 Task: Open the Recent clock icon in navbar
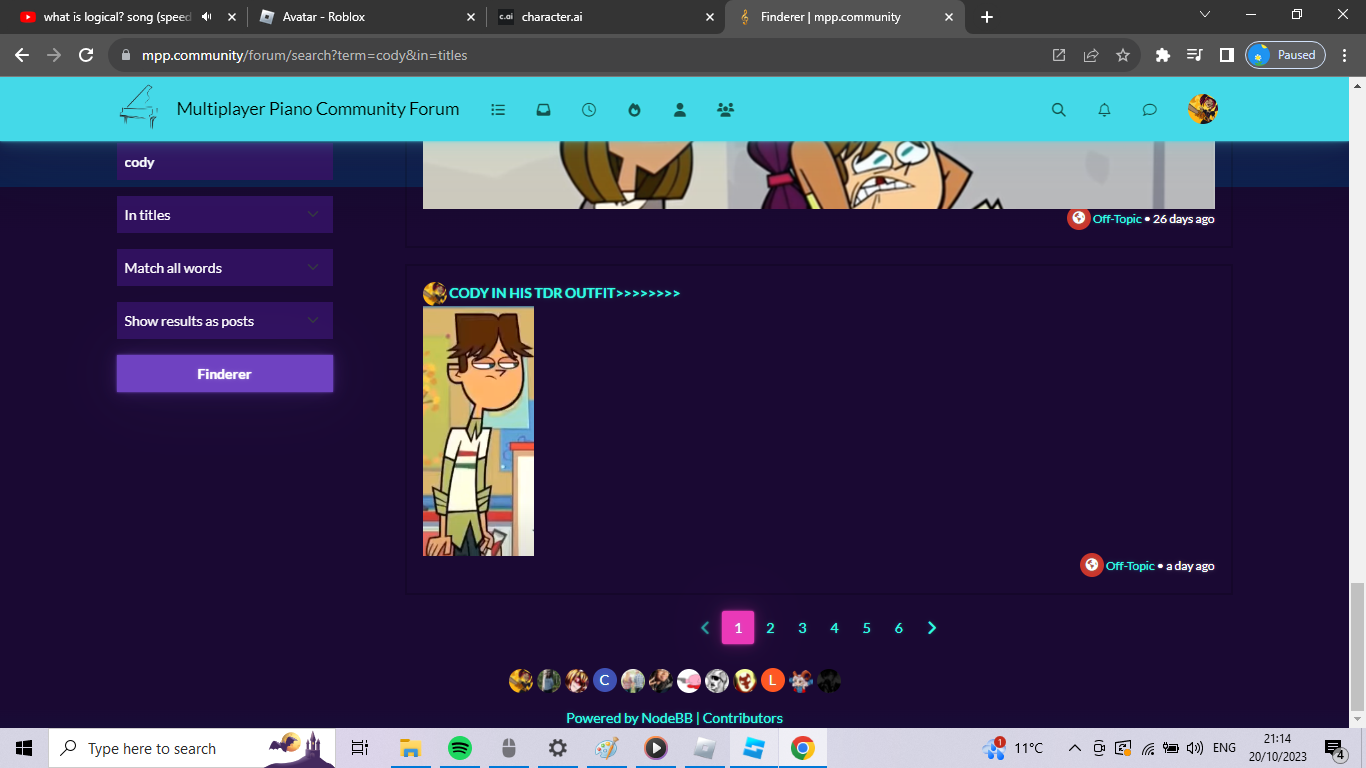(x=589, y=110)
